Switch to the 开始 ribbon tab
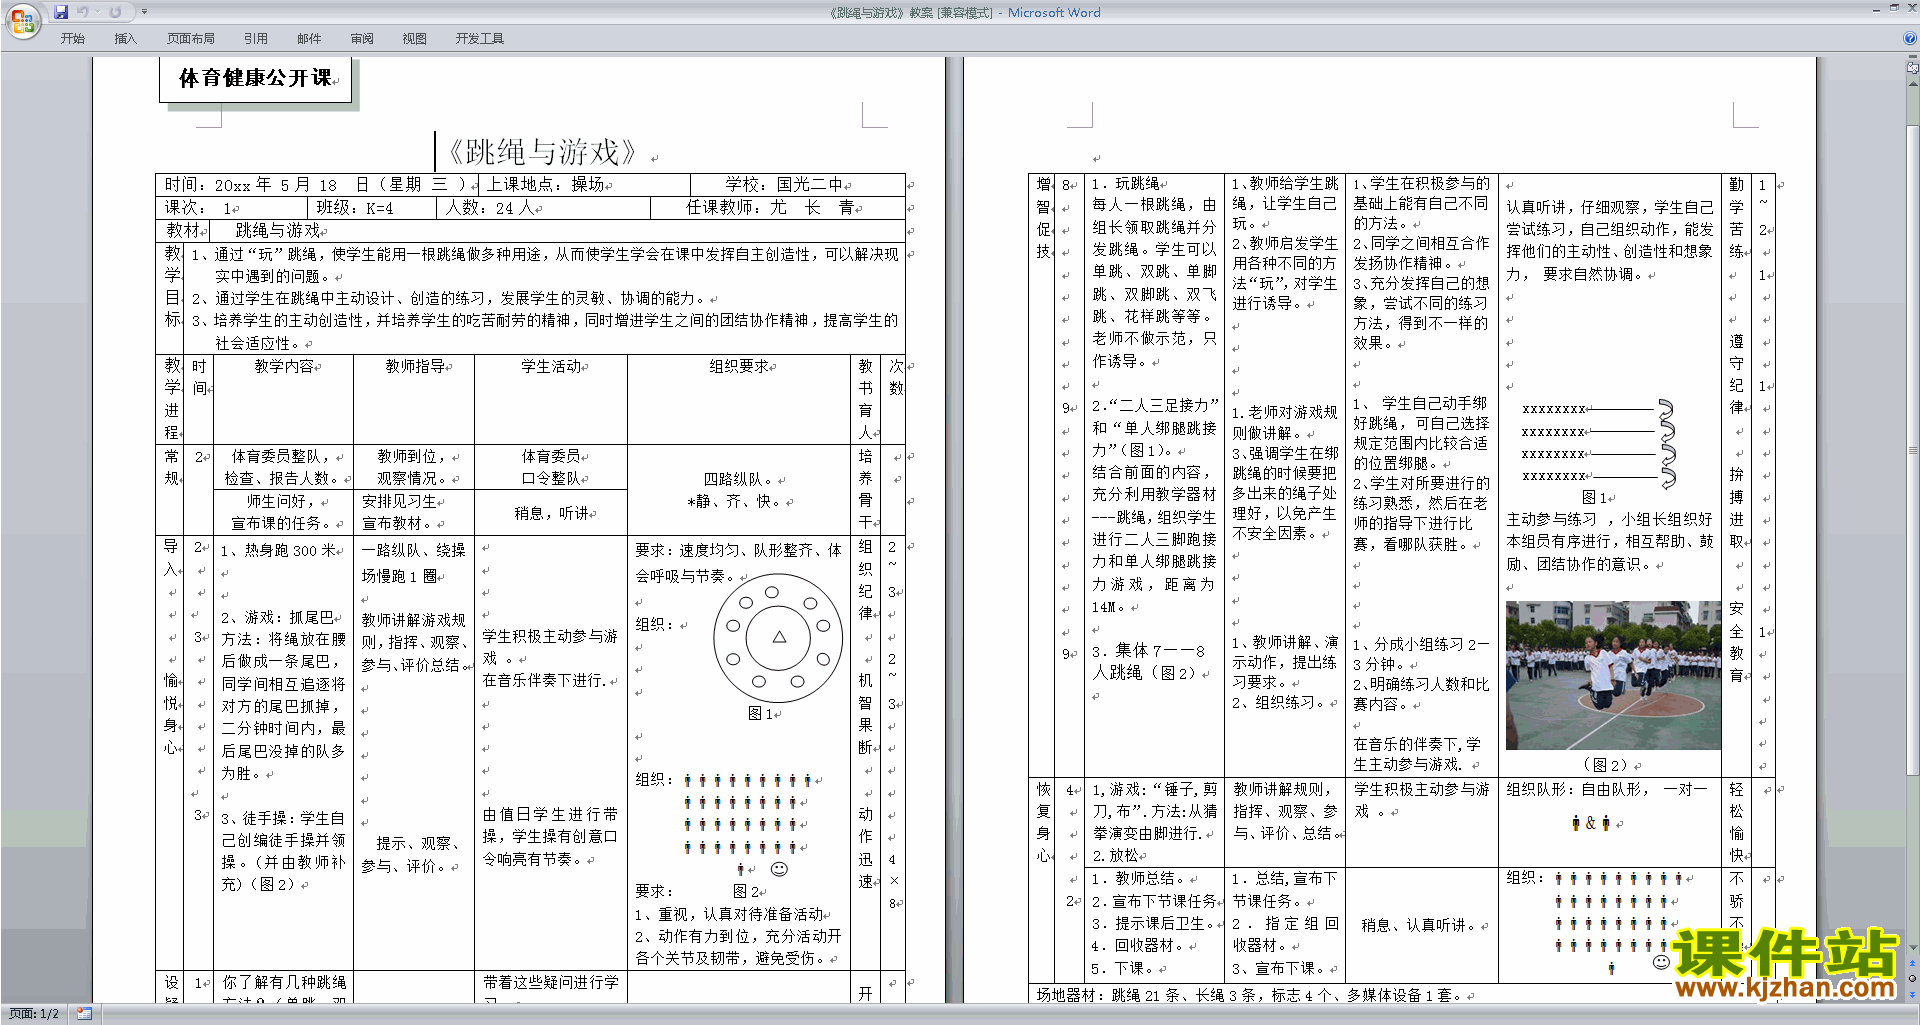The image size is (1920, 1025). click(72, 38)
